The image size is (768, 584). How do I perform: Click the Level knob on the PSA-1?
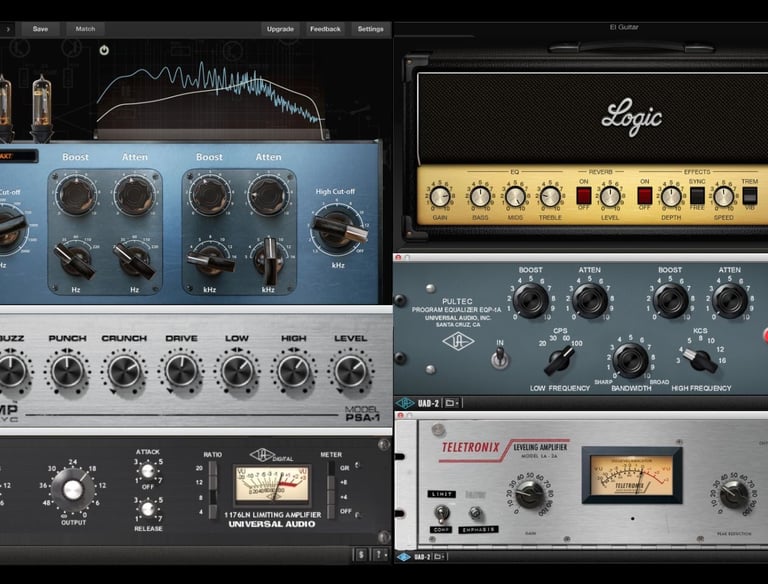click(350, 371)
